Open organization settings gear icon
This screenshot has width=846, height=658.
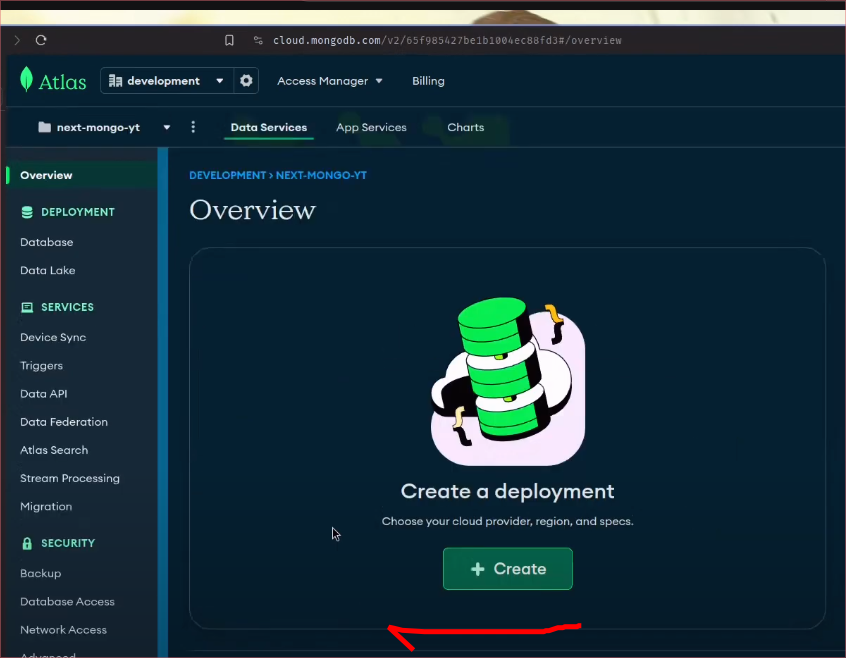point(246,81)
